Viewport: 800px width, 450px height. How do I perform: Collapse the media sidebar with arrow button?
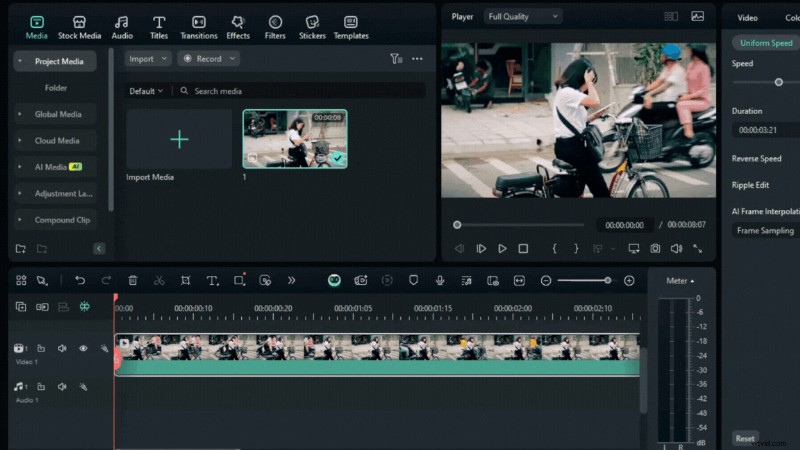(x=99, y=248)
